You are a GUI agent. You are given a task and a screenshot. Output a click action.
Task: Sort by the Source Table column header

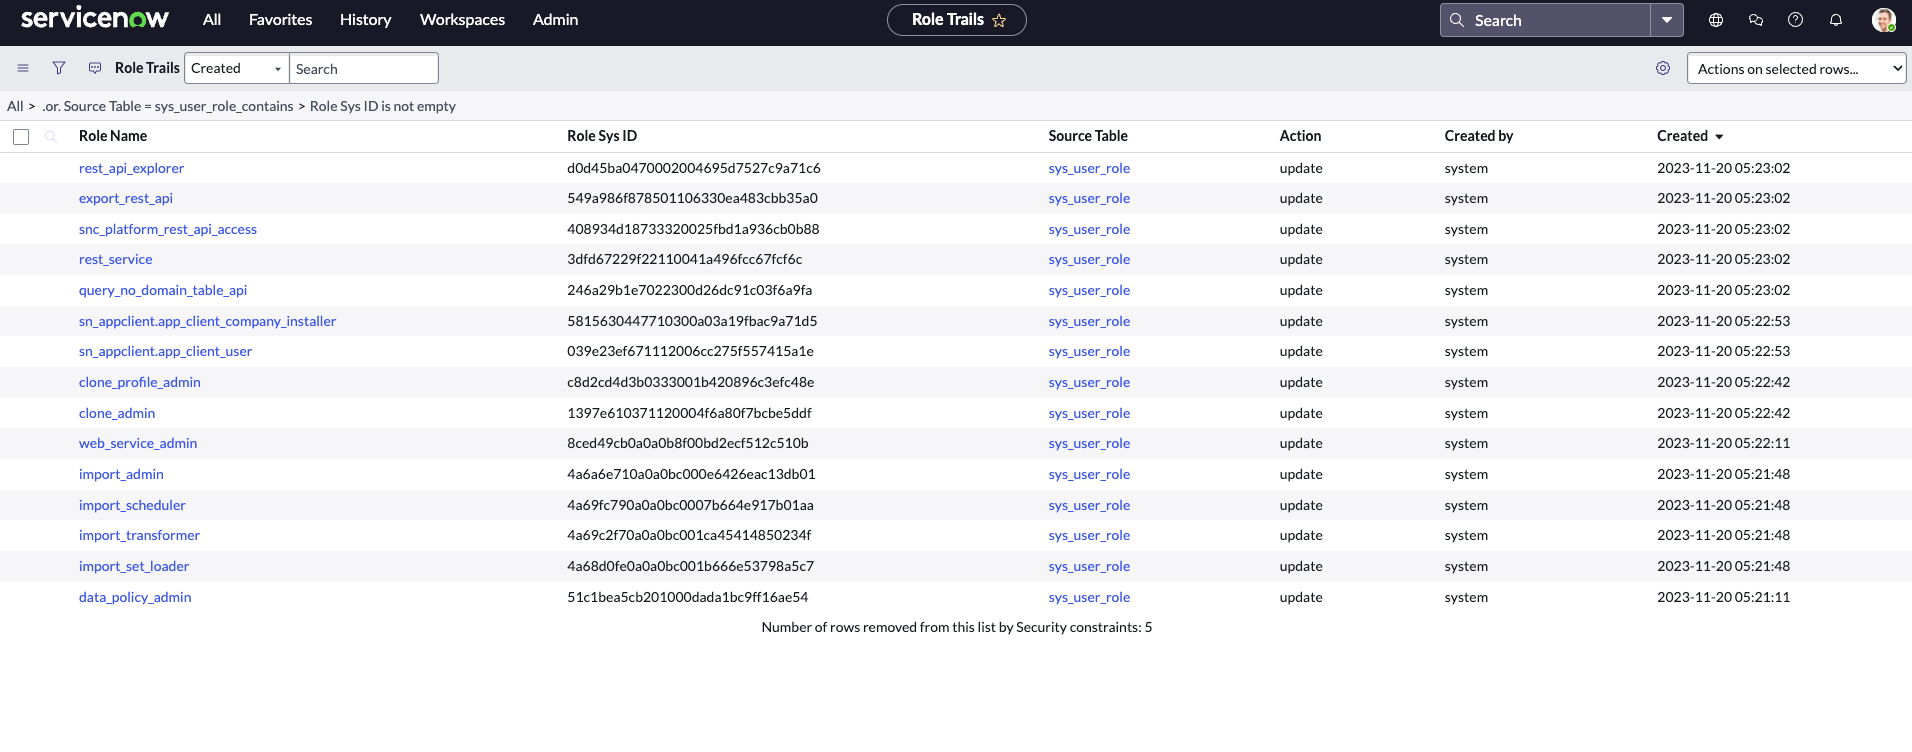coord(1088,136)
